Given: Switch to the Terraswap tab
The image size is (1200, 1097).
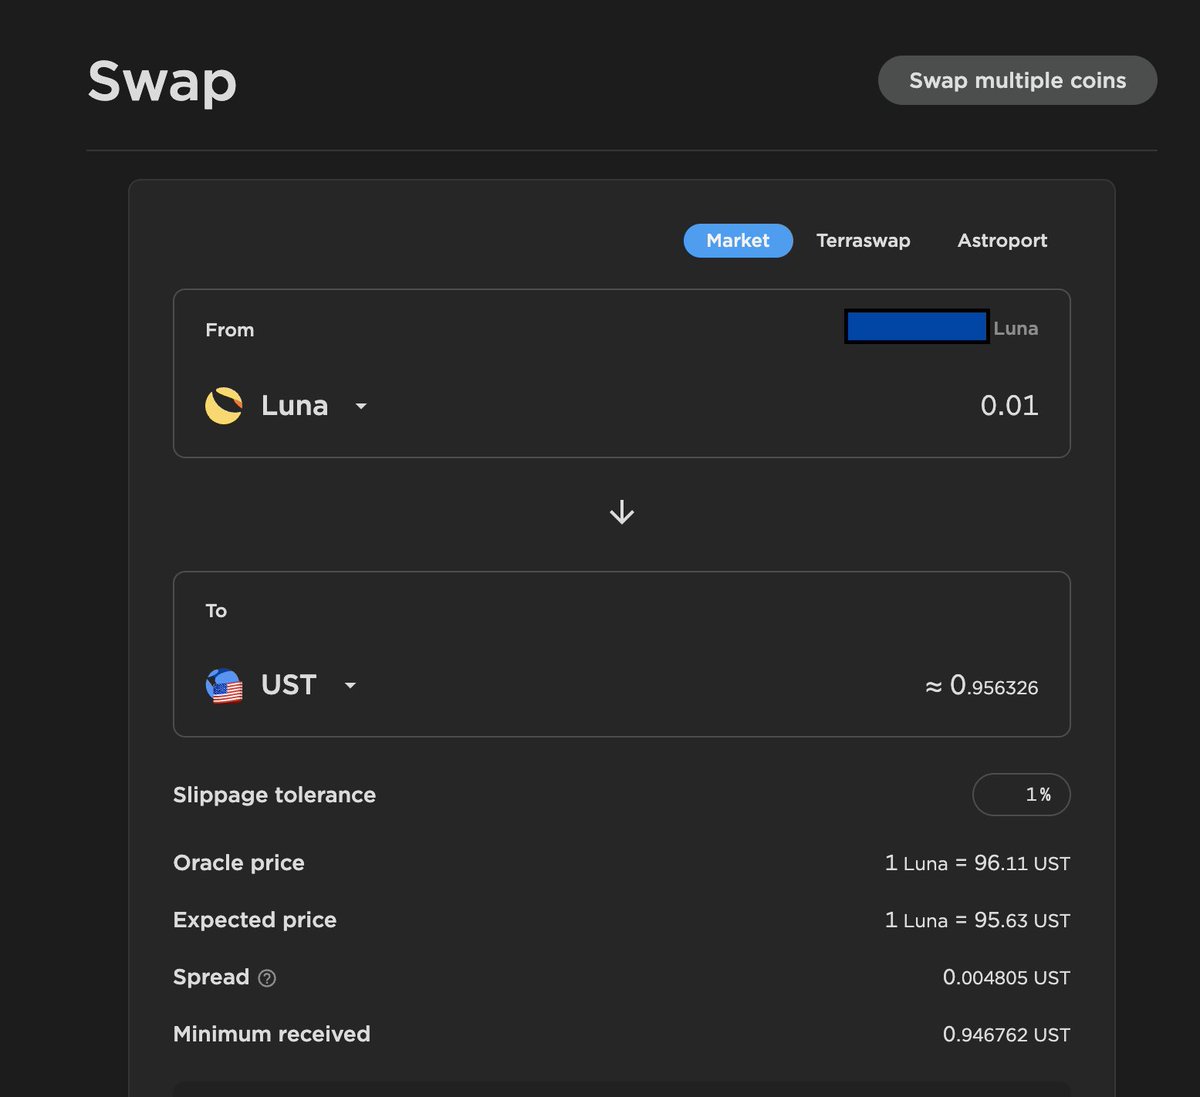Looking at the screenshot, I should [x=863, y=240].
